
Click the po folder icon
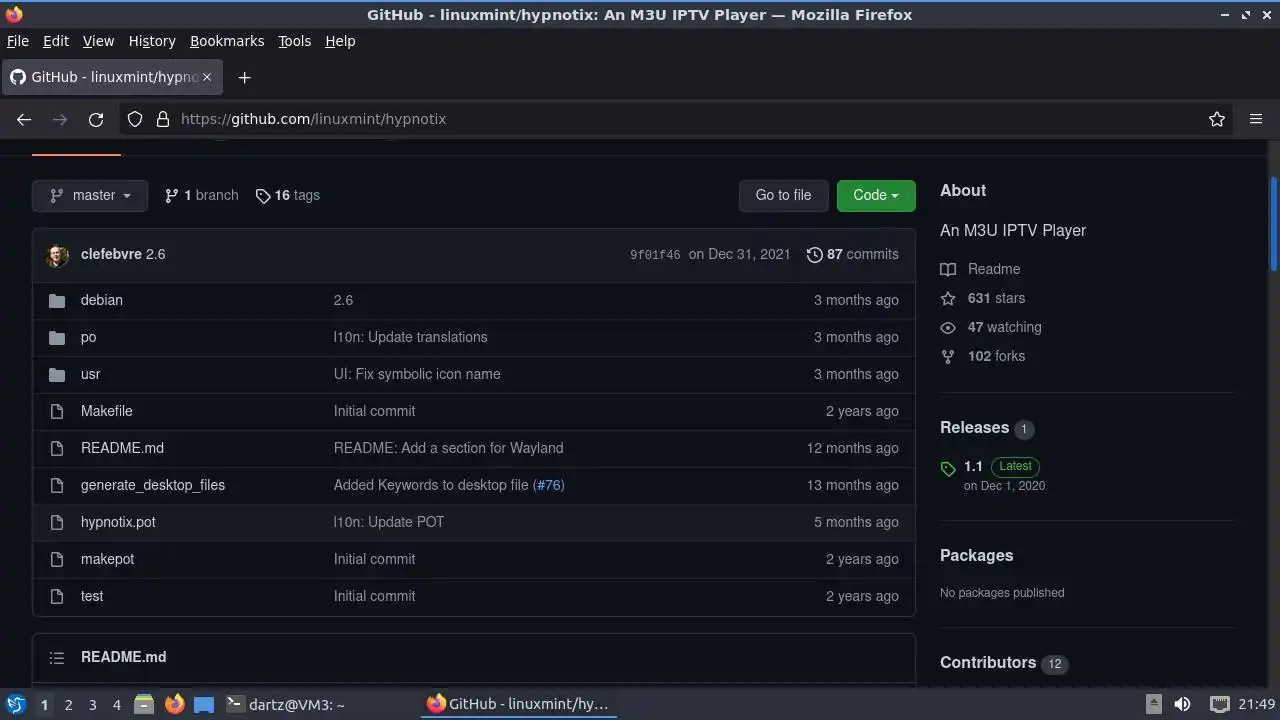[57, 337]
